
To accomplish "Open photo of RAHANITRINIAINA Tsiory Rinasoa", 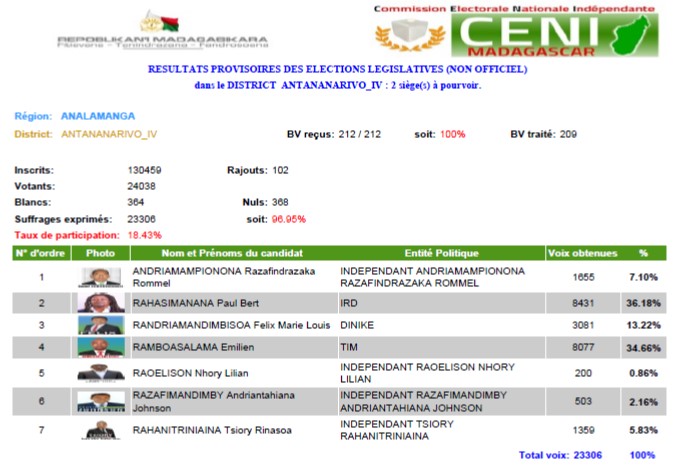I will point(101,430).
